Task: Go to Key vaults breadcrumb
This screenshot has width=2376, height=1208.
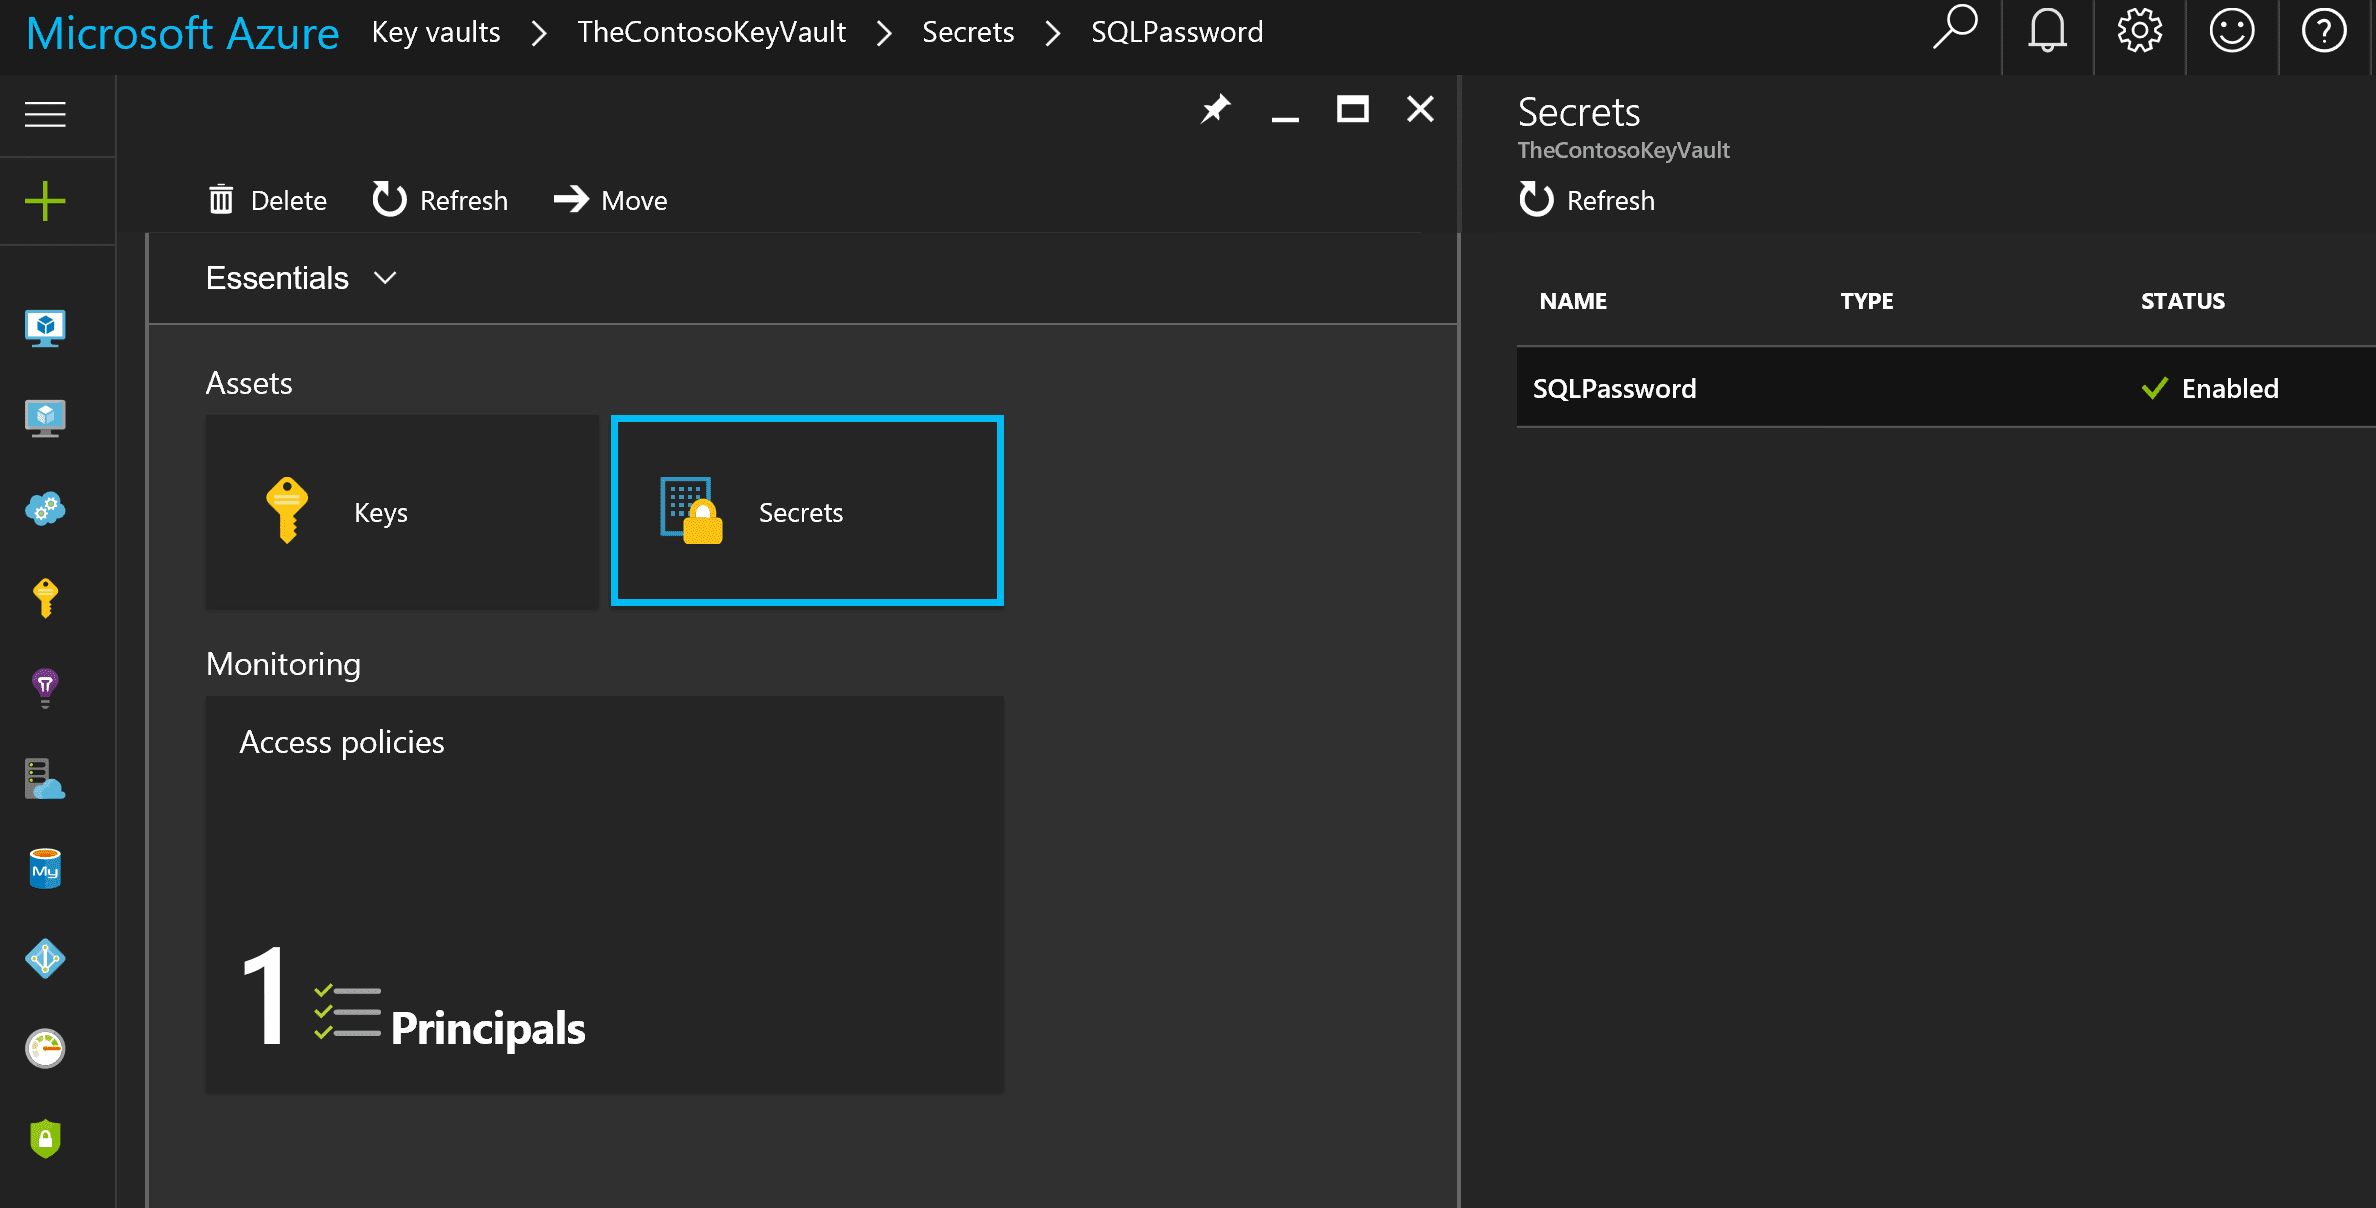Action: click(x=436, y=32)
